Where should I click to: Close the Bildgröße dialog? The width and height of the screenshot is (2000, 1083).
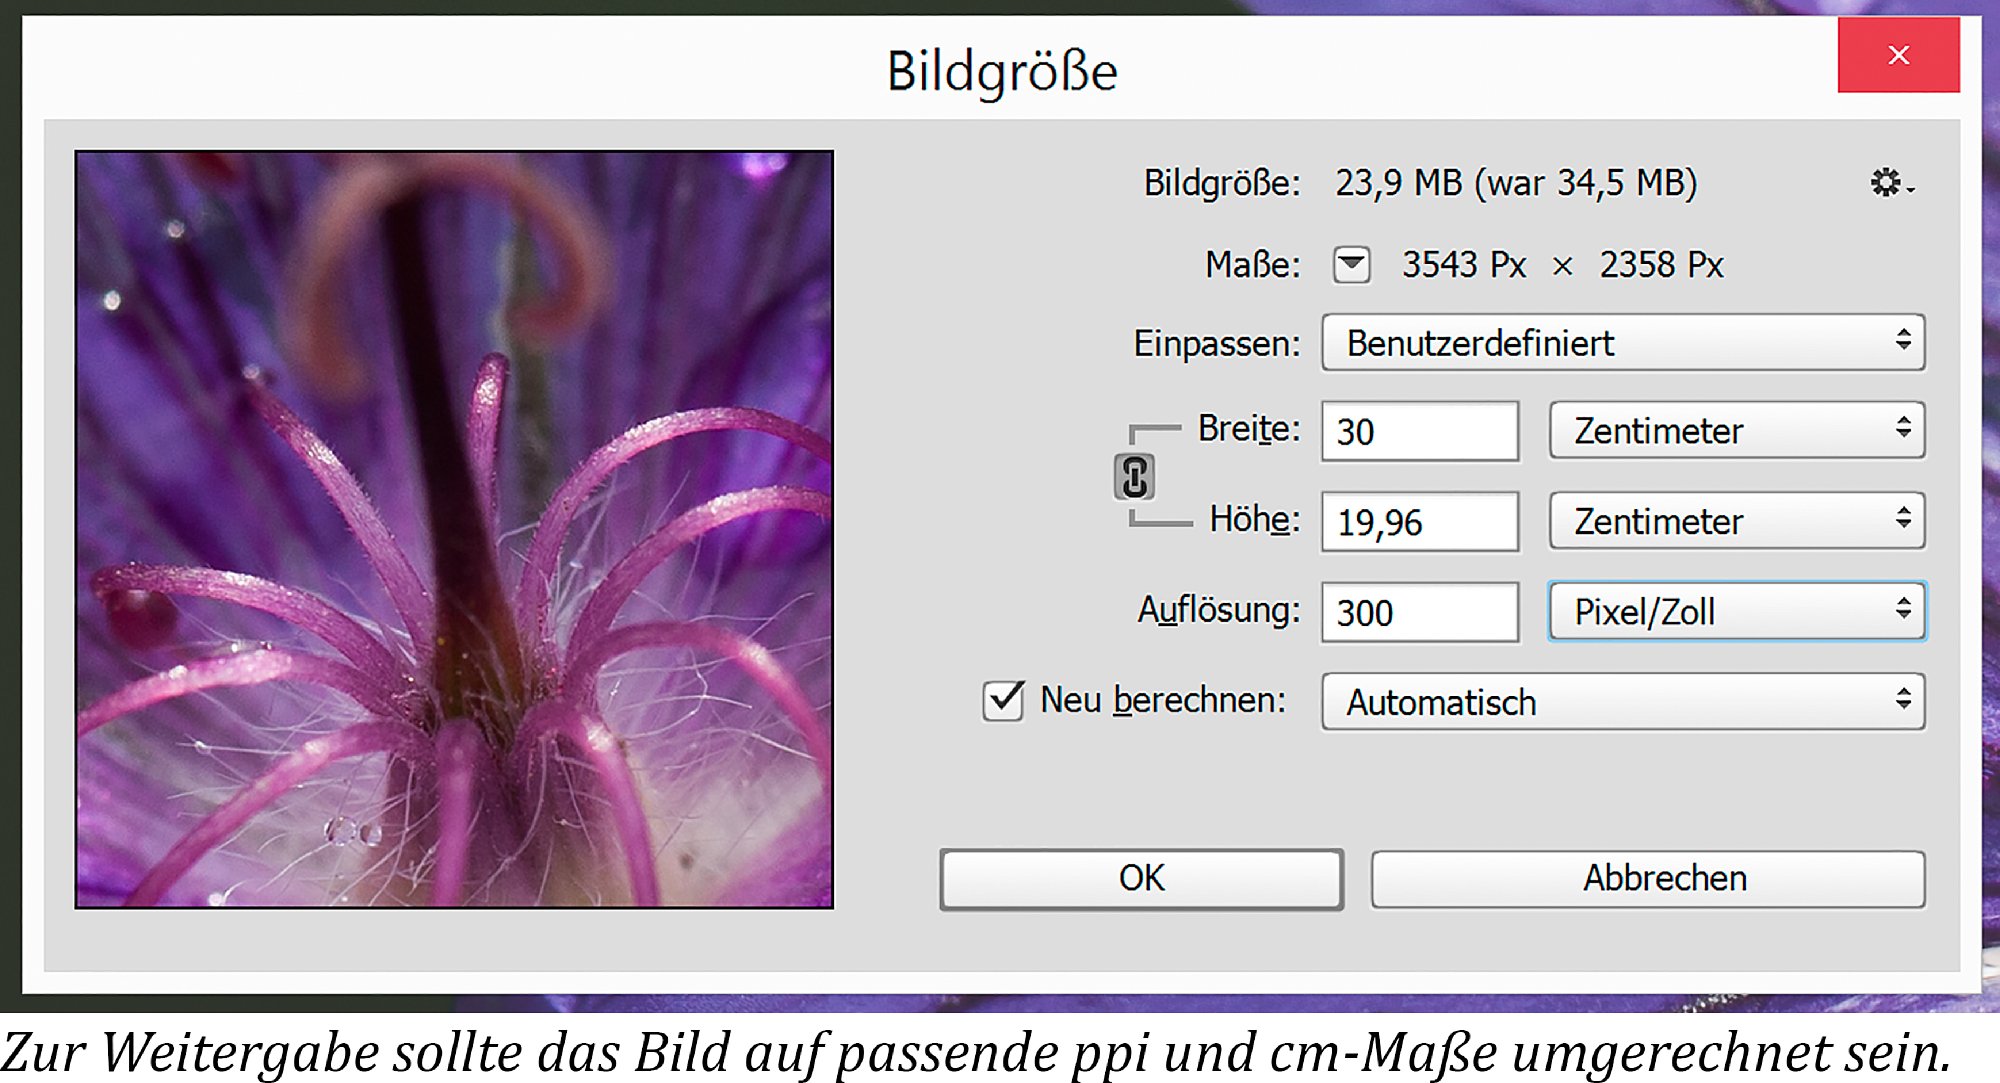click(x=1898, y=55)
